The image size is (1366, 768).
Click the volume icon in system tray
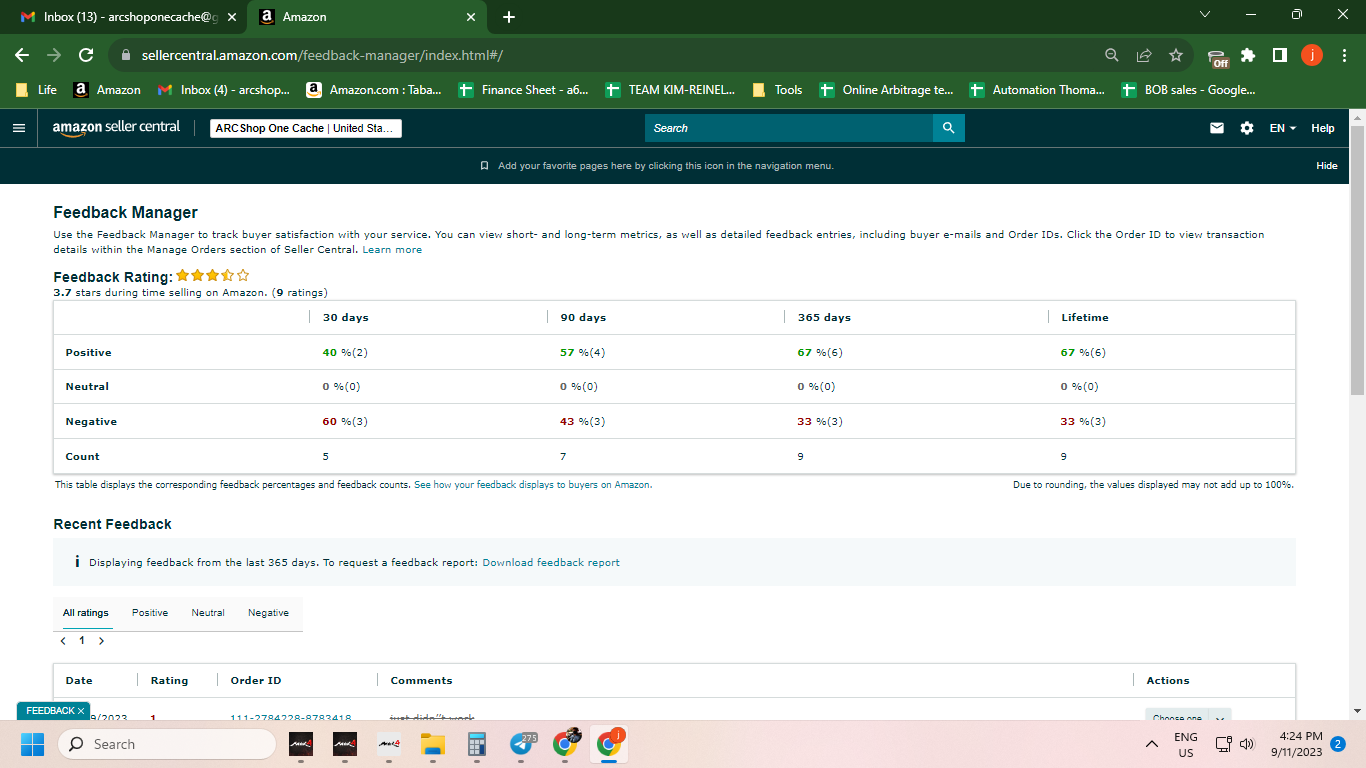[1246, 744]
